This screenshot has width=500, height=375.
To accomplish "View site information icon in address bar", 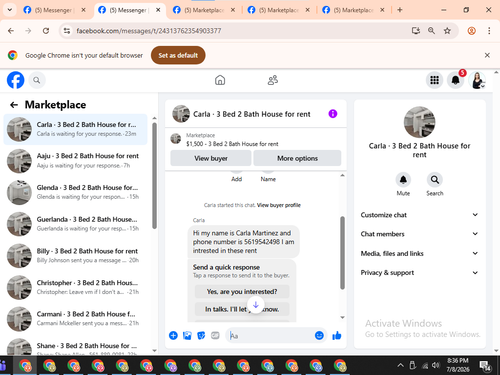I will [x=67, y=31].
